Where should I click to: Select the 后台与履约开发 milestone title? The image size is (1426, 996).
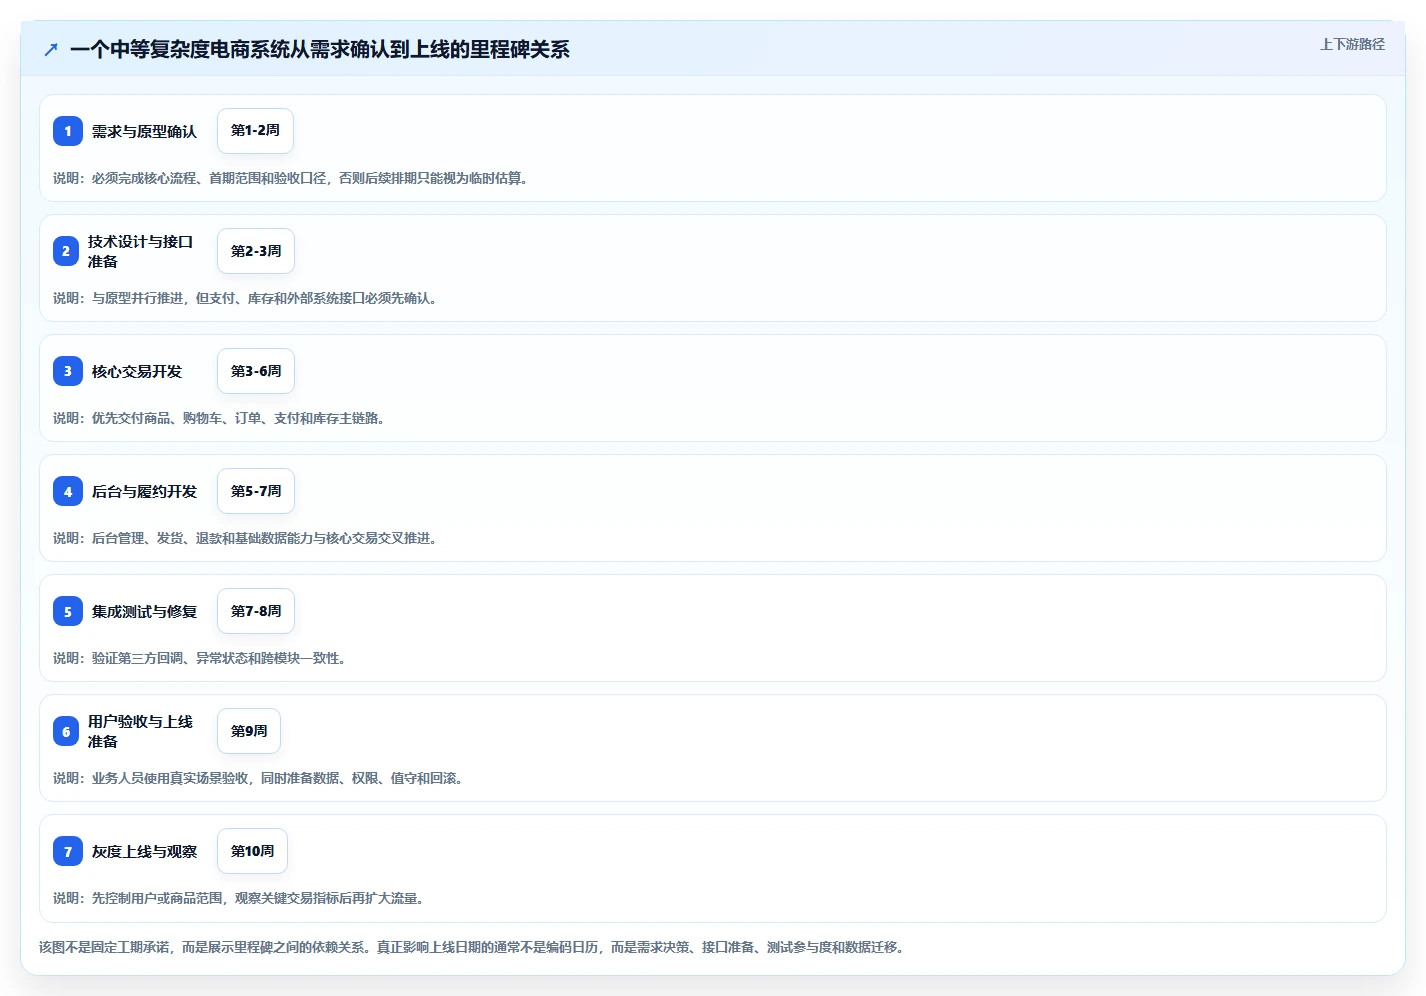(144, 491)
